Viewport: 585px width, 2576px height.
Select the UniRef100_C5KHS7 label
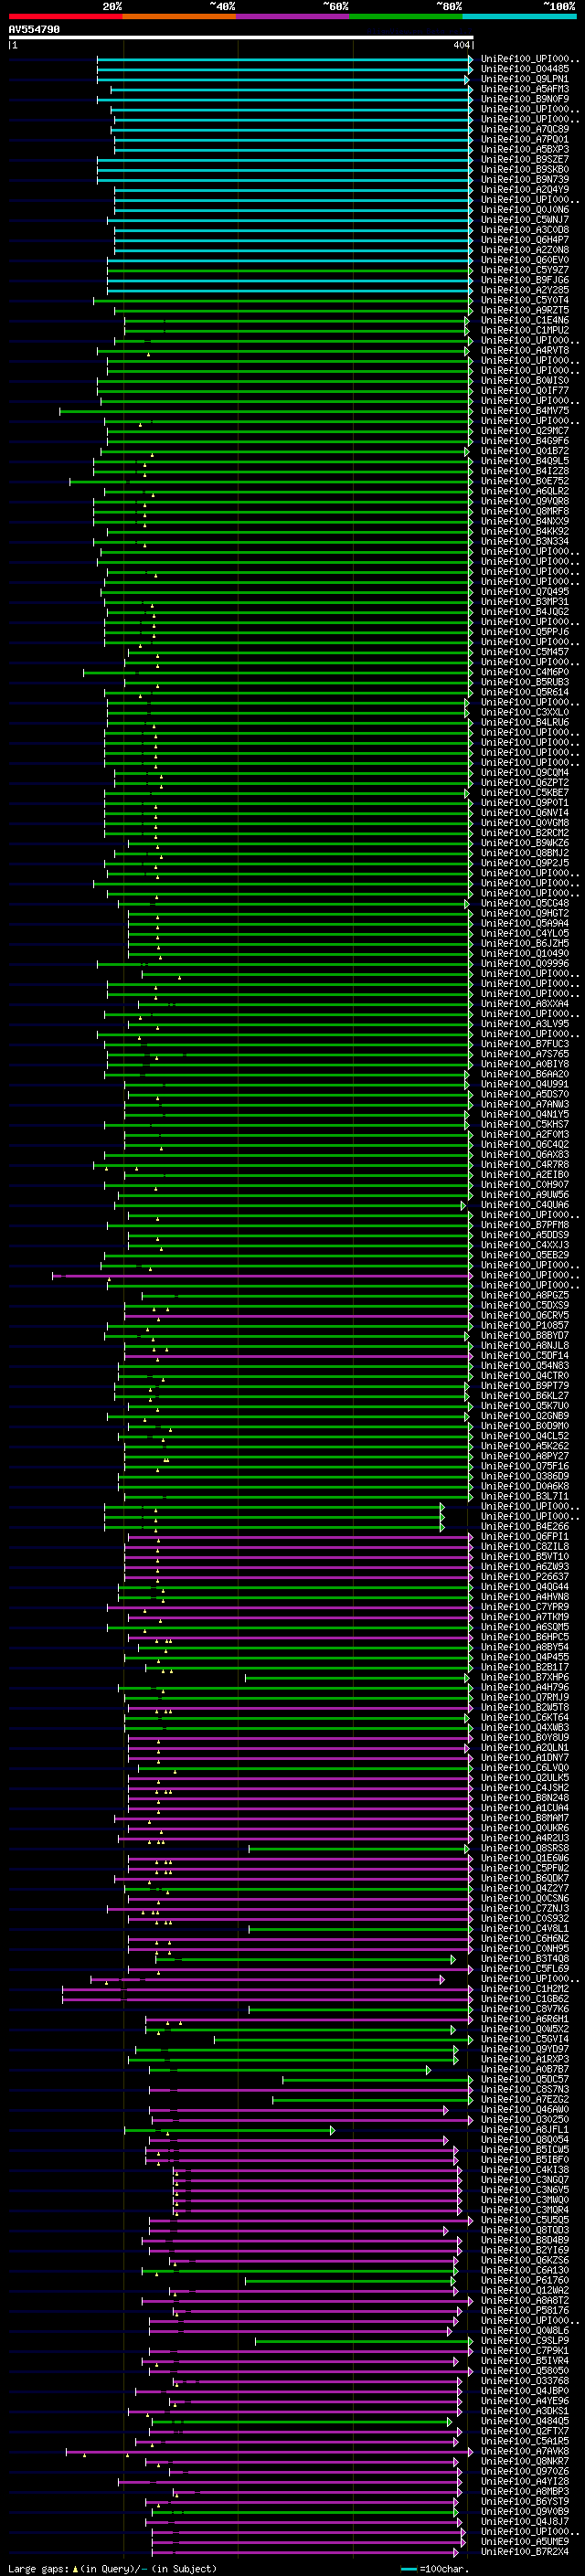click(524, 1124)
